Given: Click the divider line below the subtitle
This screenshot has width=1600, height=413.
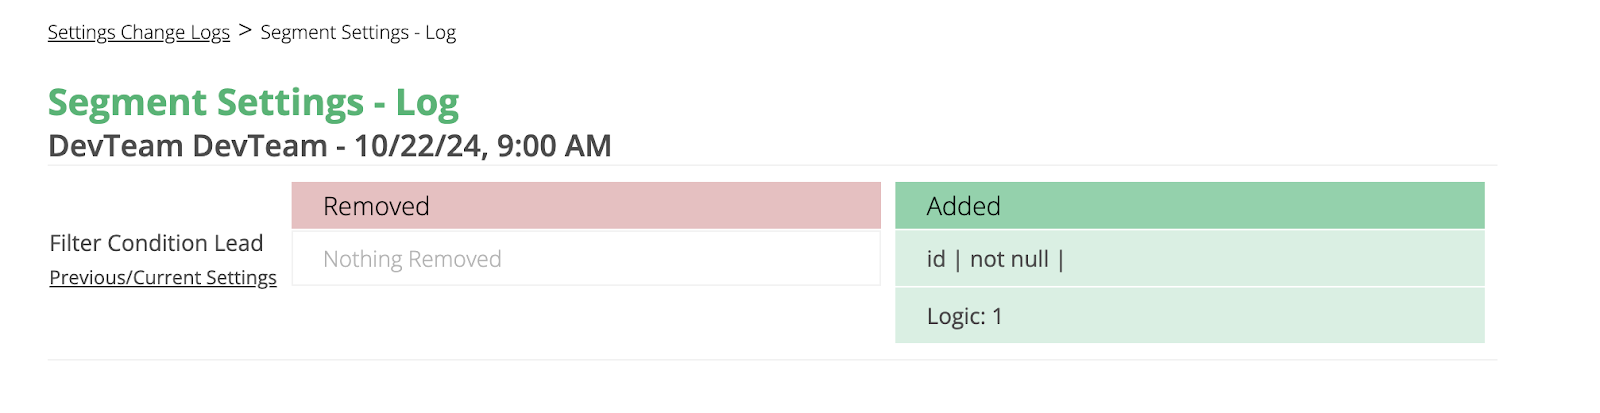Looking at the screenshot, I should 772,165.
